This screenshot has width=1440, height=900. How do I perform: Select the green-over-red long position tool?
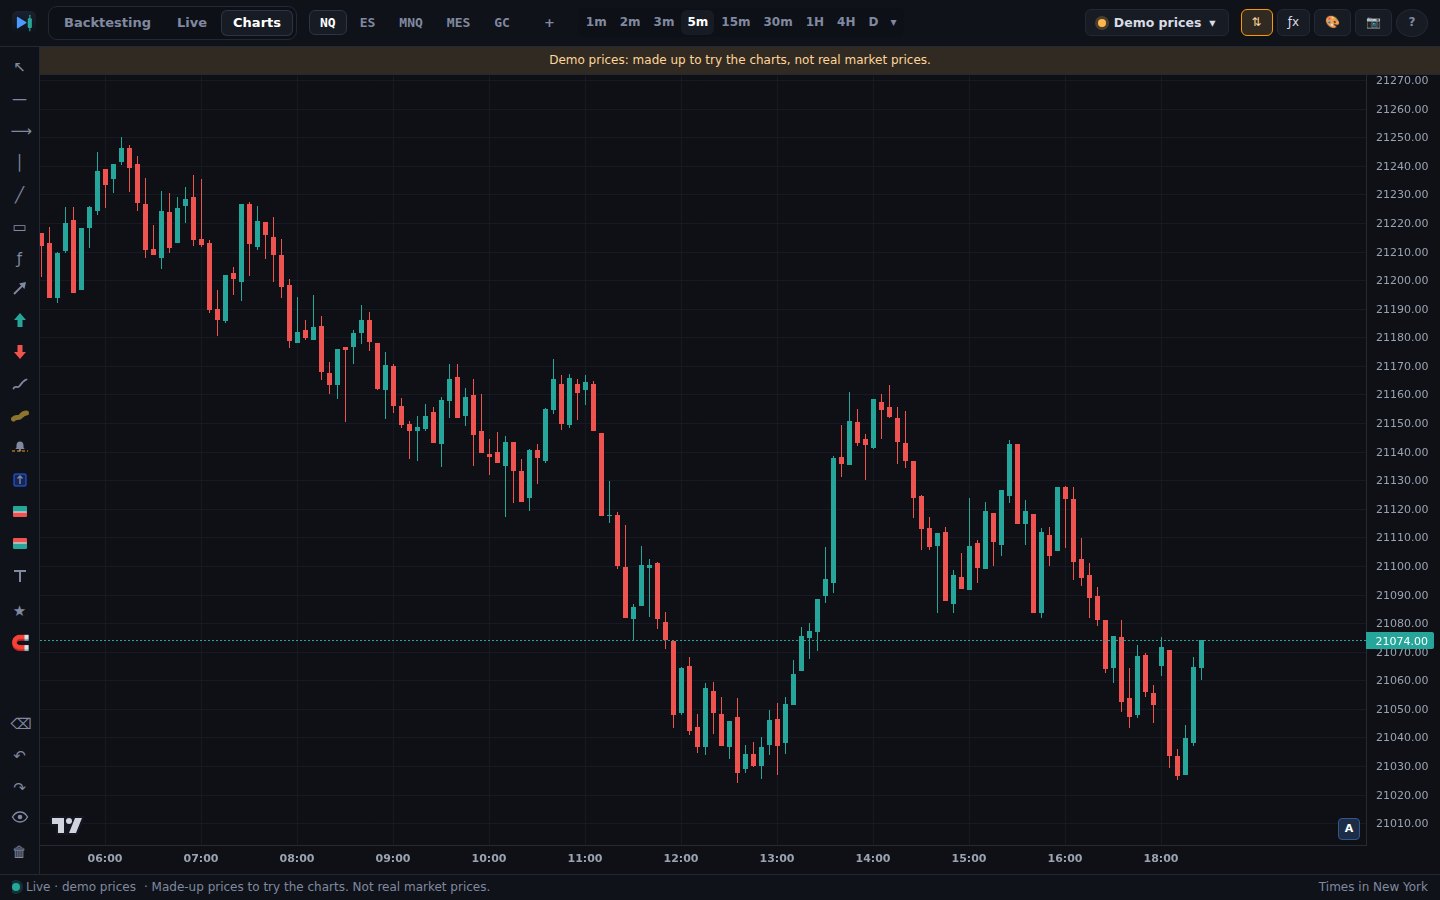pos(19,512)
